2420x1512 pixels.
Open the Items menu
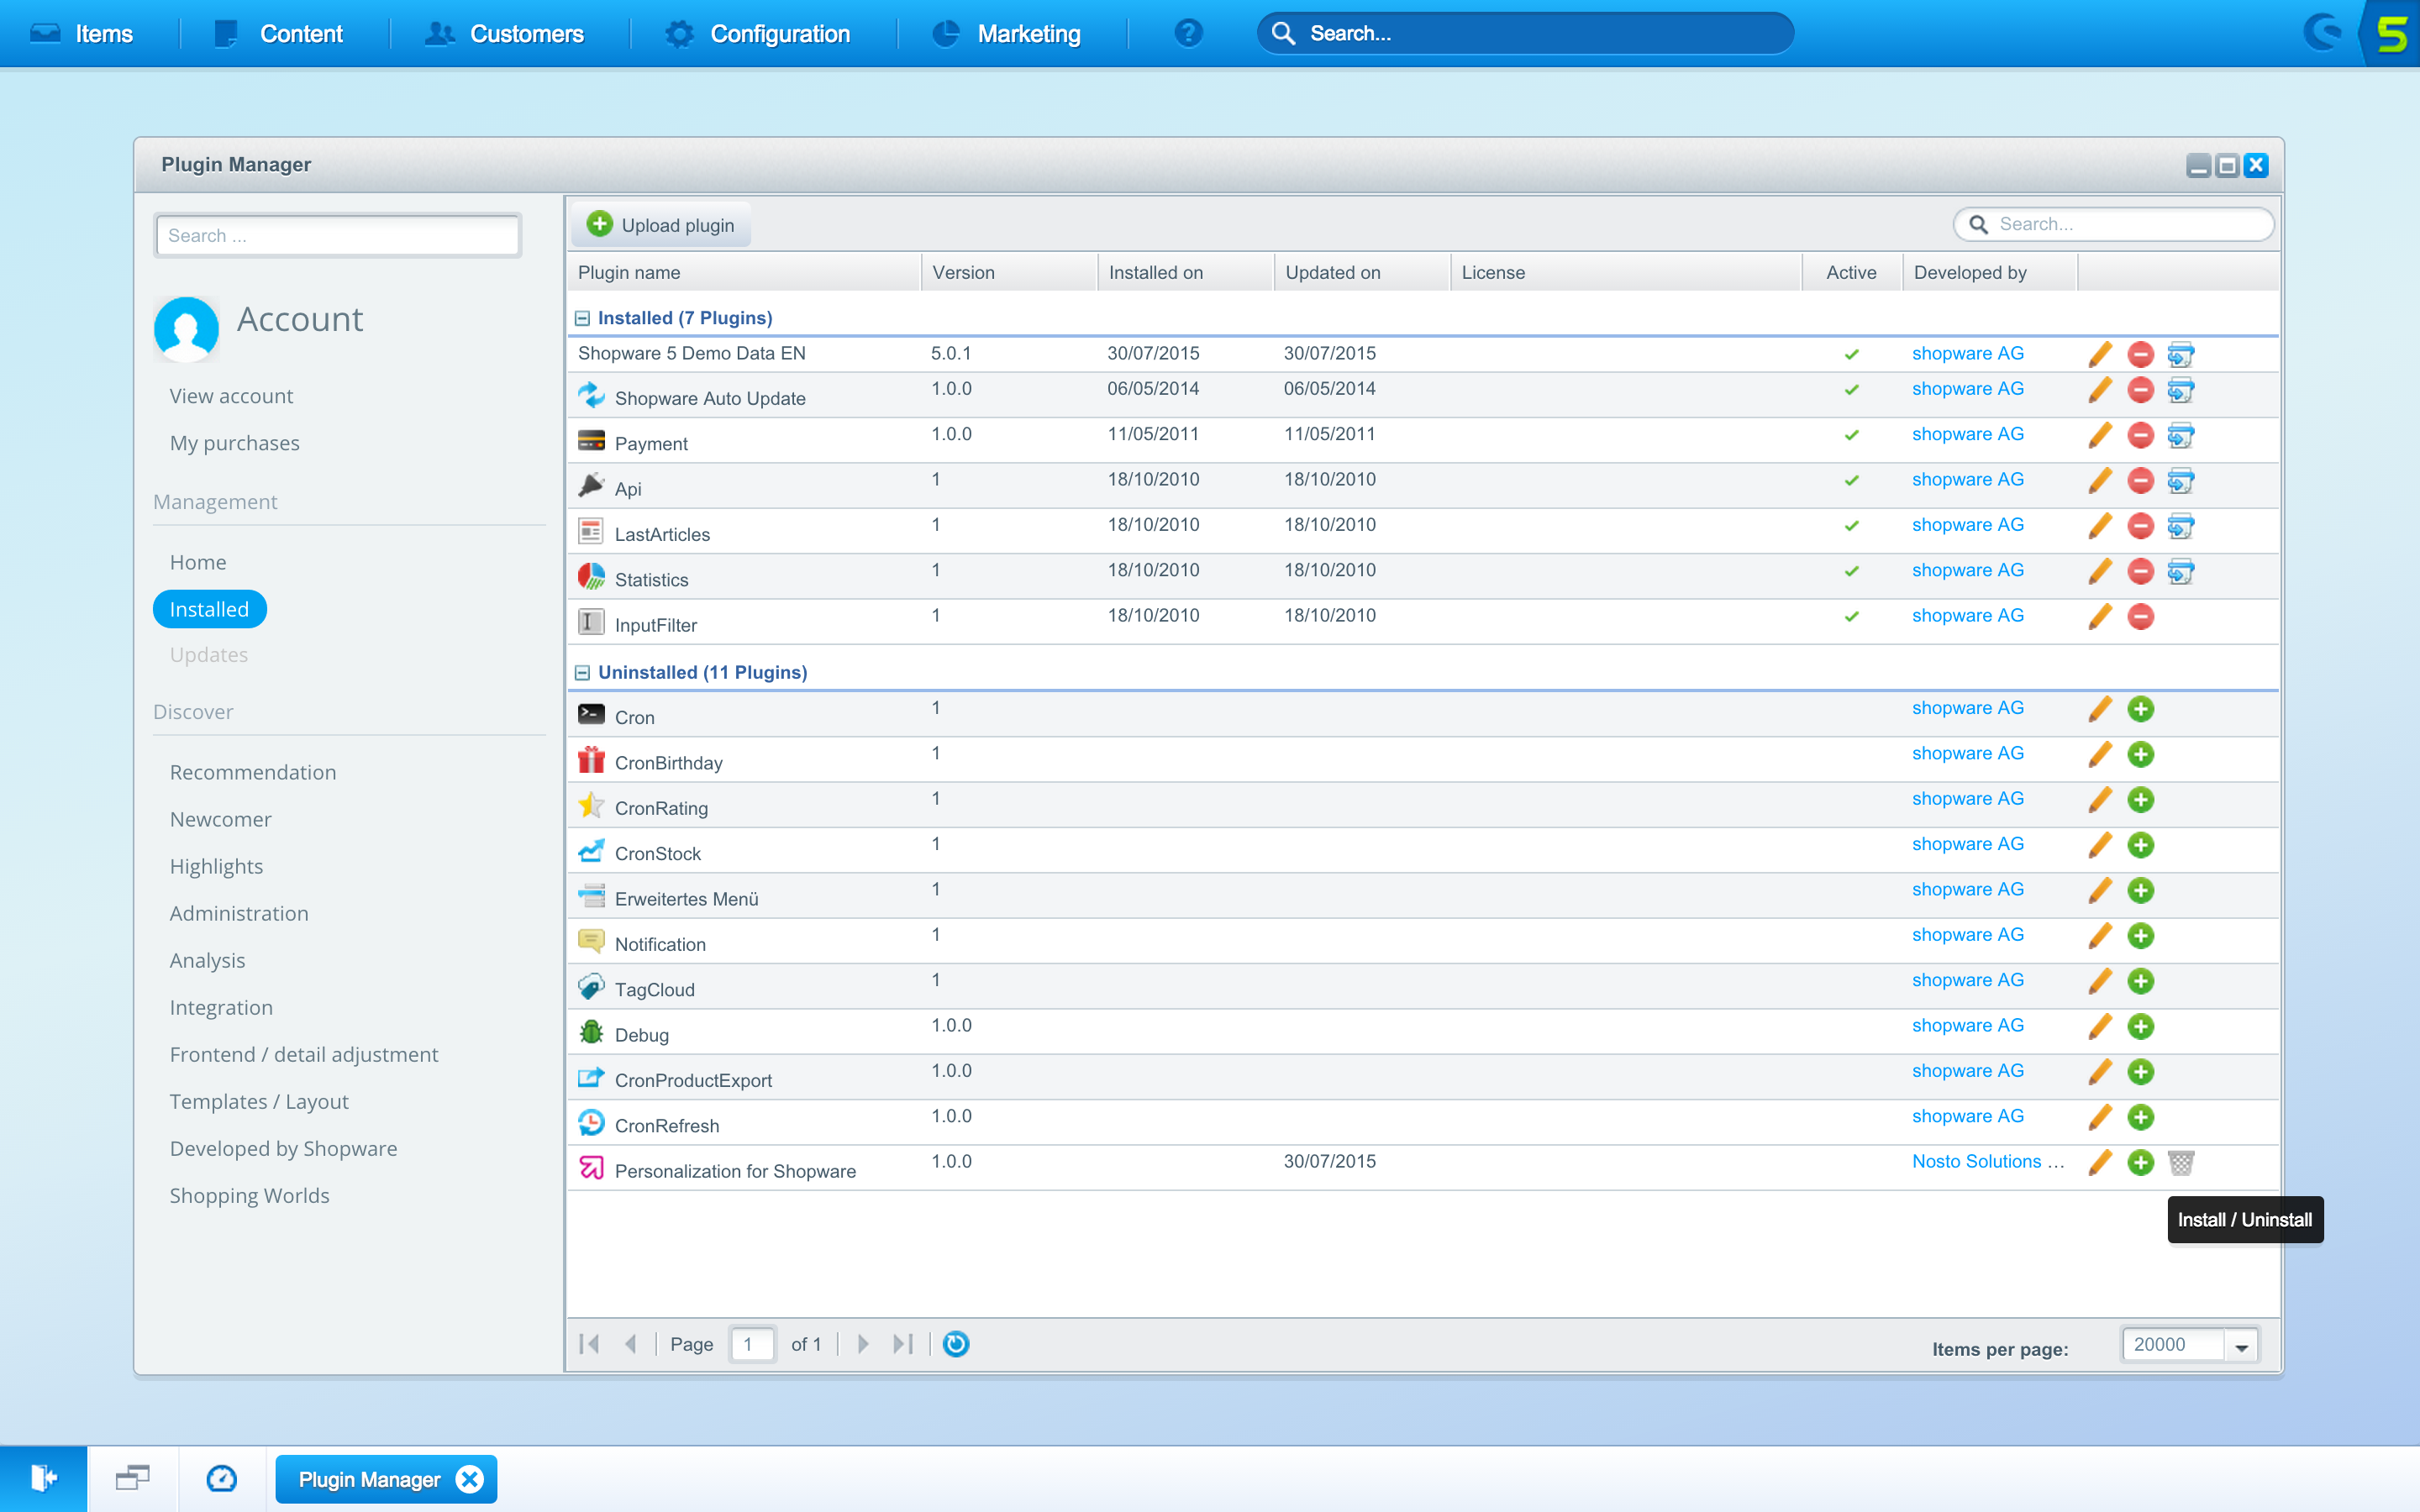(x=82, y=34)
